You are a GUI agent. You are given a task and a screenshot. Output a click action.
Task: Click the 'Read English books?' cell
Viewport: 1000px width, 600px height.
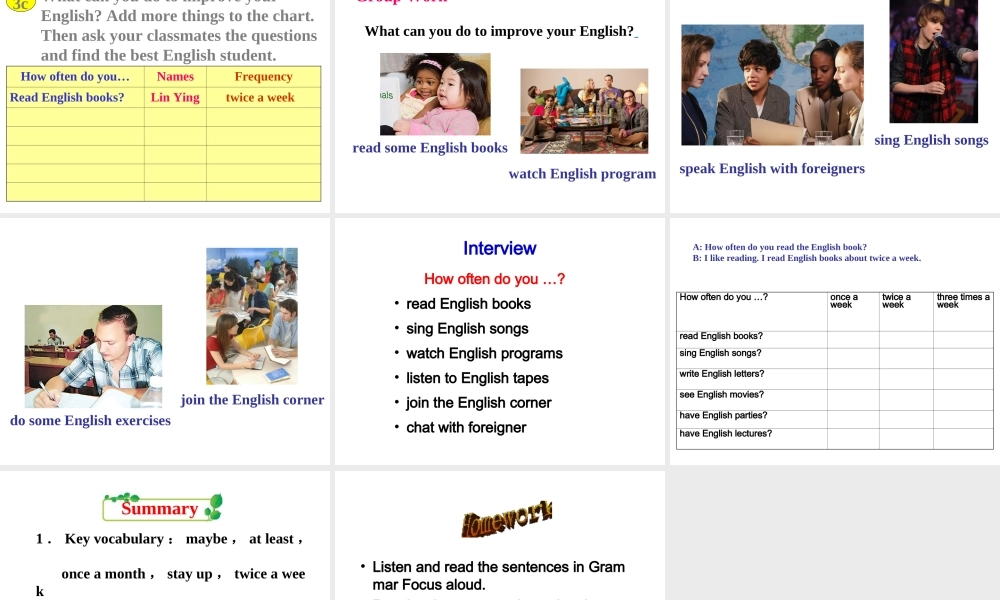[x=75, y=98]
